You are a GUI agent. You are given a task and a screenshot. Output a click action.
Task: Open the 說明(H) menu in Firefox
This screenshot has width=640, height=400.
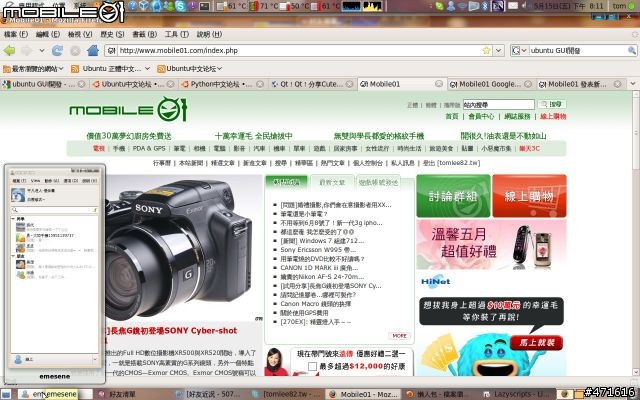(x=209, y=34)
